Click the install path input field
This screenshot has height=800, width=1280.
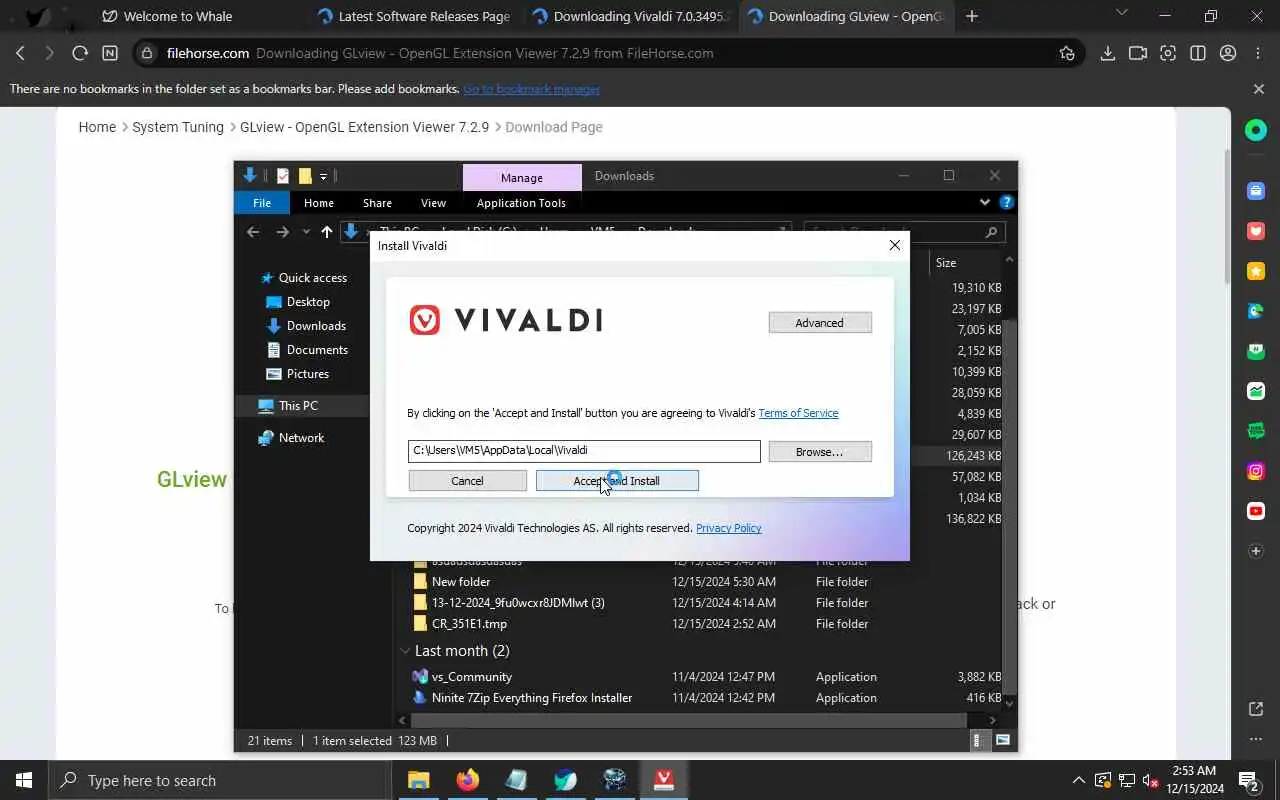(x=584, y=451)
